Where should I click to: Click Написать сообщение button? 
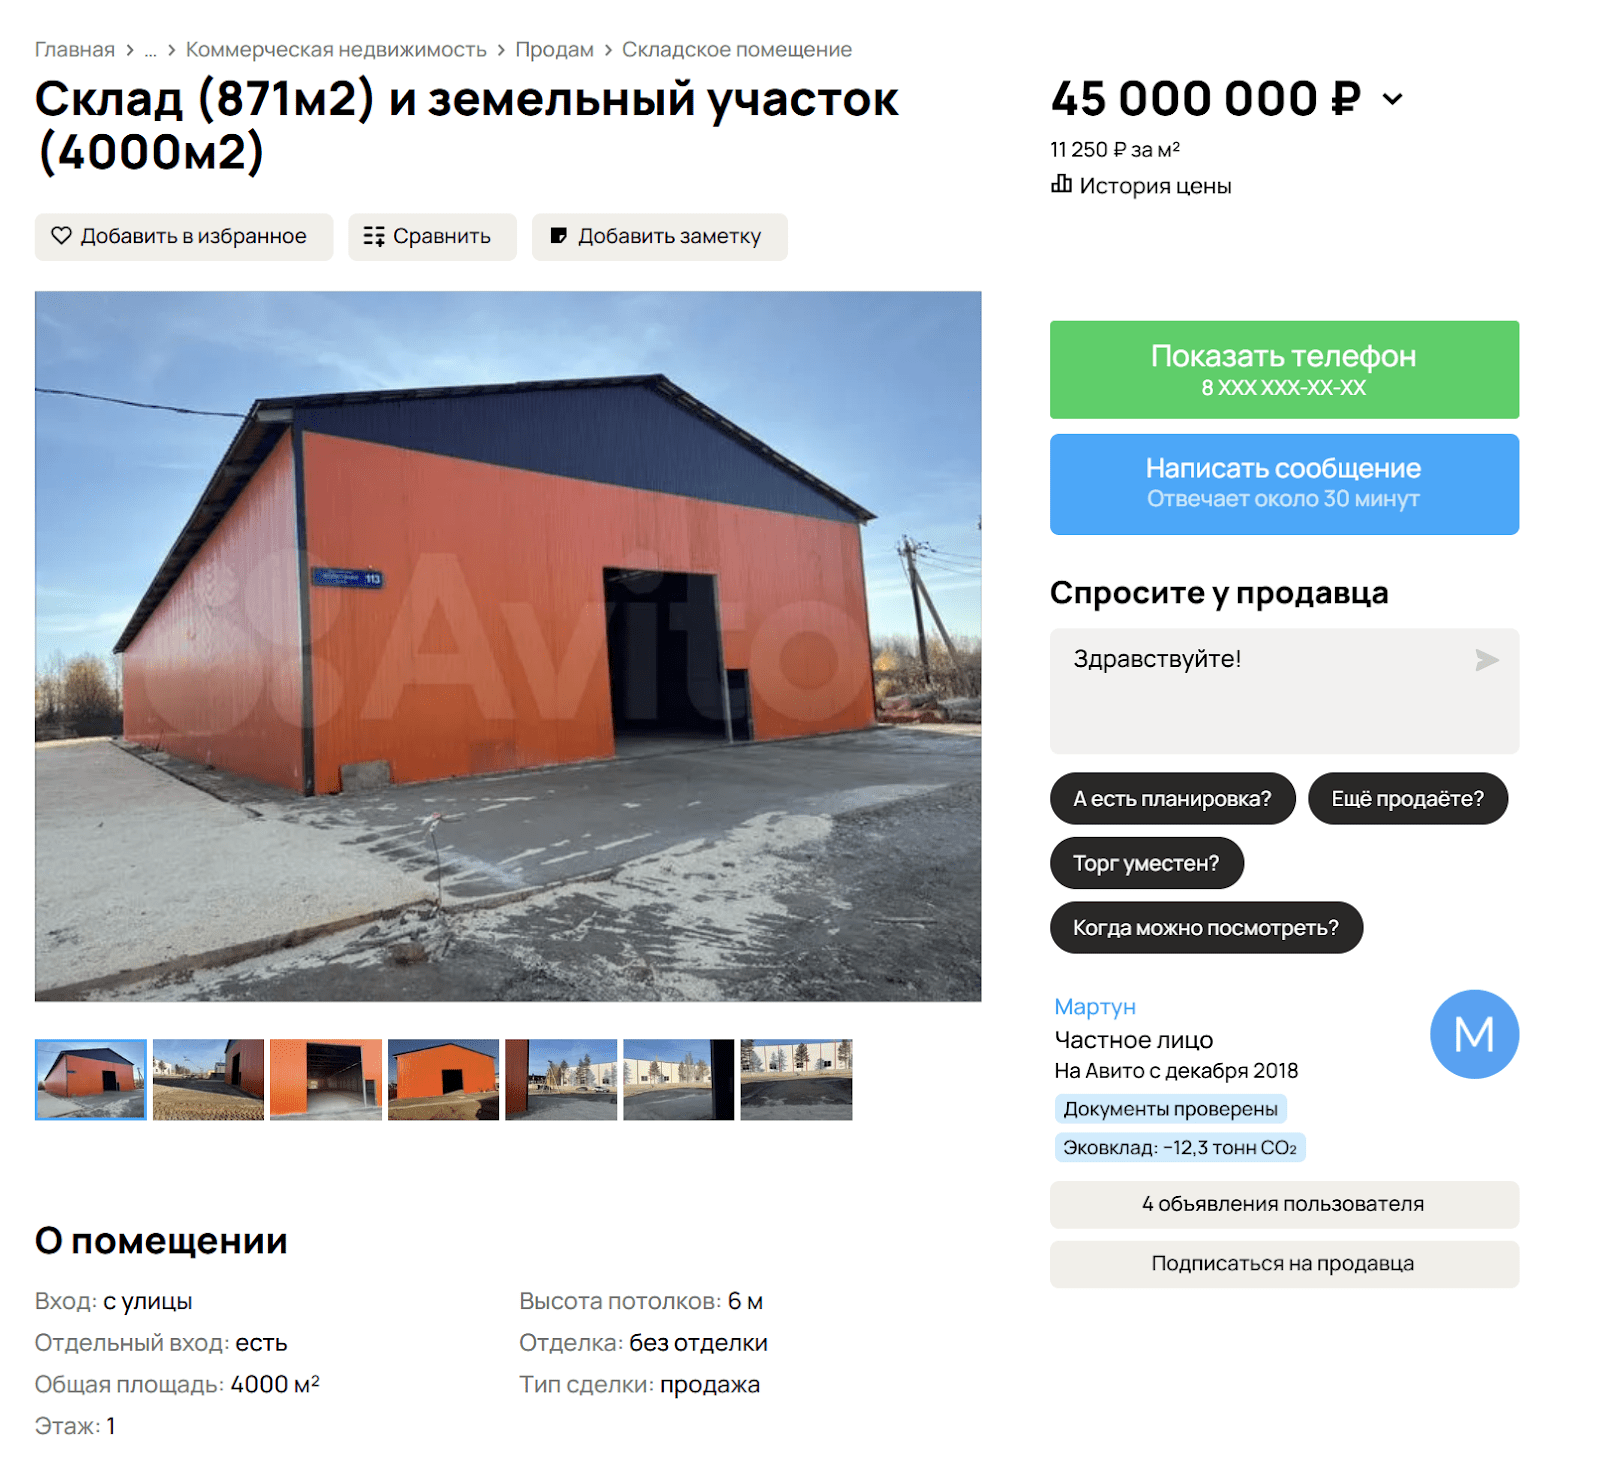[x=1284, y=484]
